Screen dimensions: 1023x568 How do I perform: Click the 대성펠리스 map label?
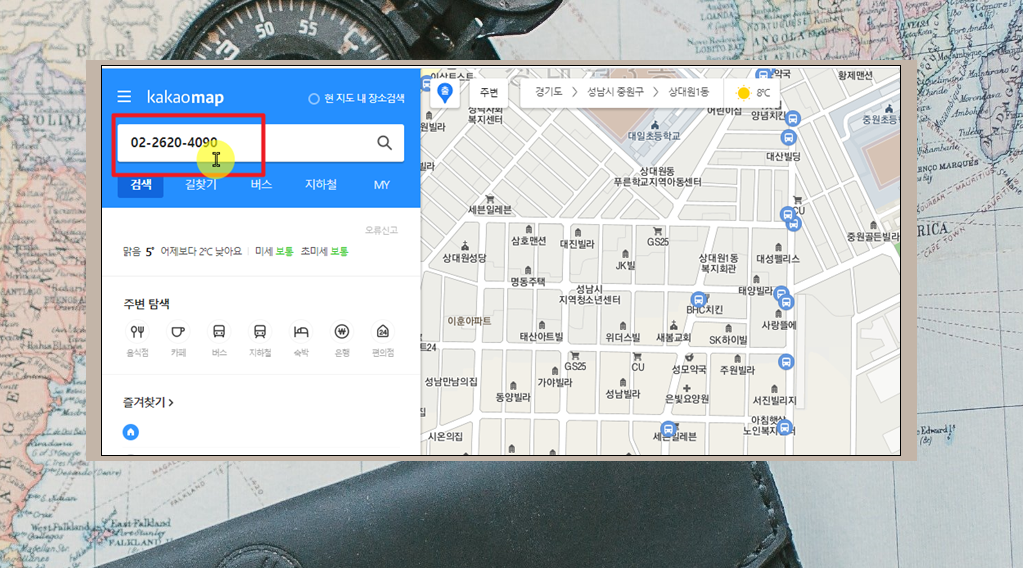click(x=778, y=258)
